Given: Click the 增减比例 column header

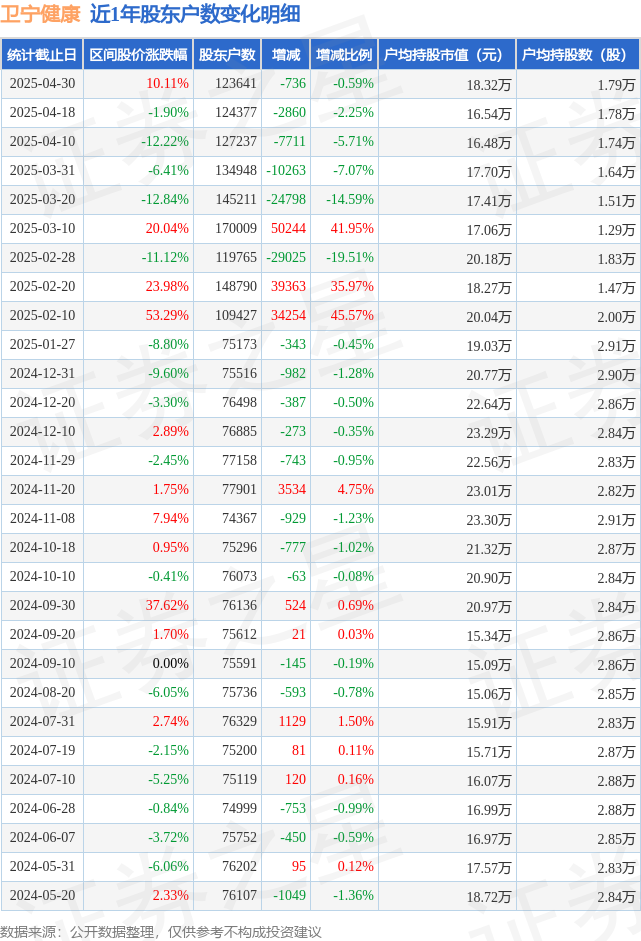Looking at the screenshot, I should [x=344, y=55].
